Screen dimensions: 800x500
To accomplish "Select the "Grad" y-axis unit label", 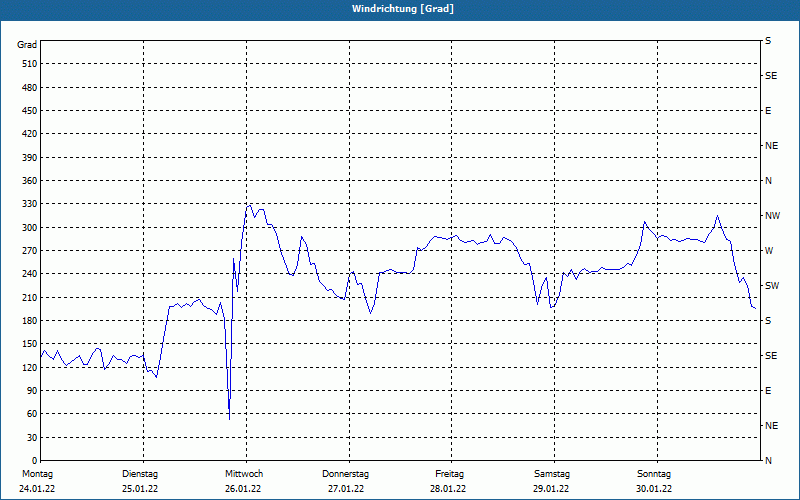I will pyautogui.click(x=27, y=45).
